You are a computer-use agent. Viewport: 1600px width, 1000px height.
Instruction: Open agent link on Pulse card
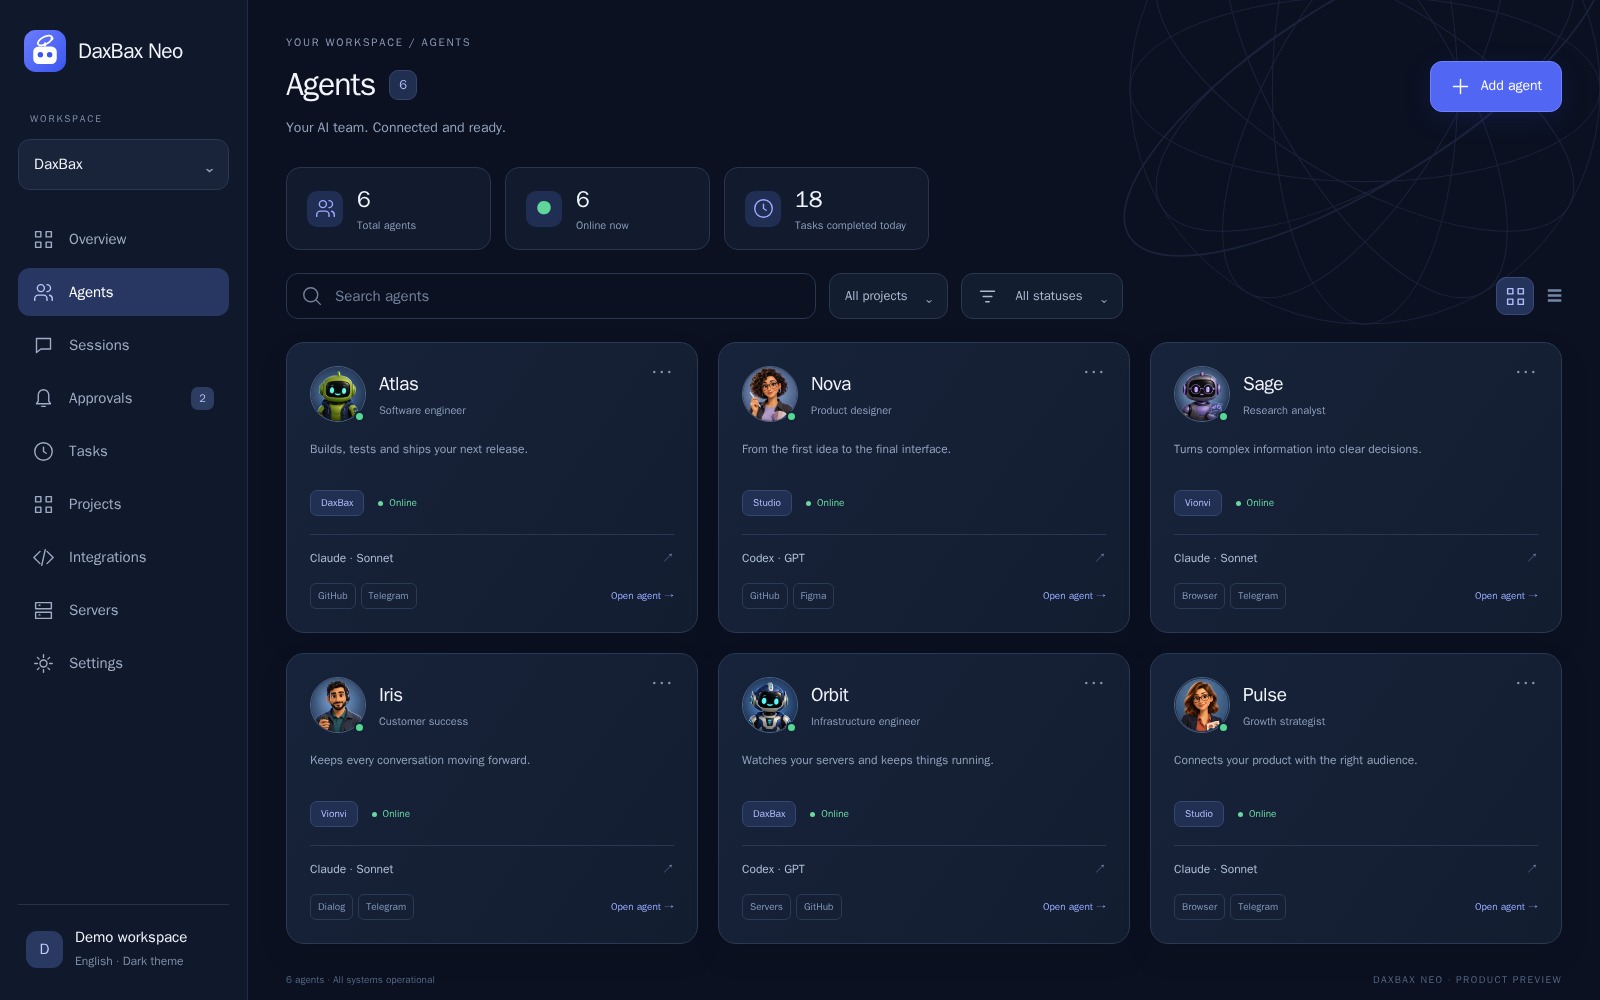tap(1506, 907)
